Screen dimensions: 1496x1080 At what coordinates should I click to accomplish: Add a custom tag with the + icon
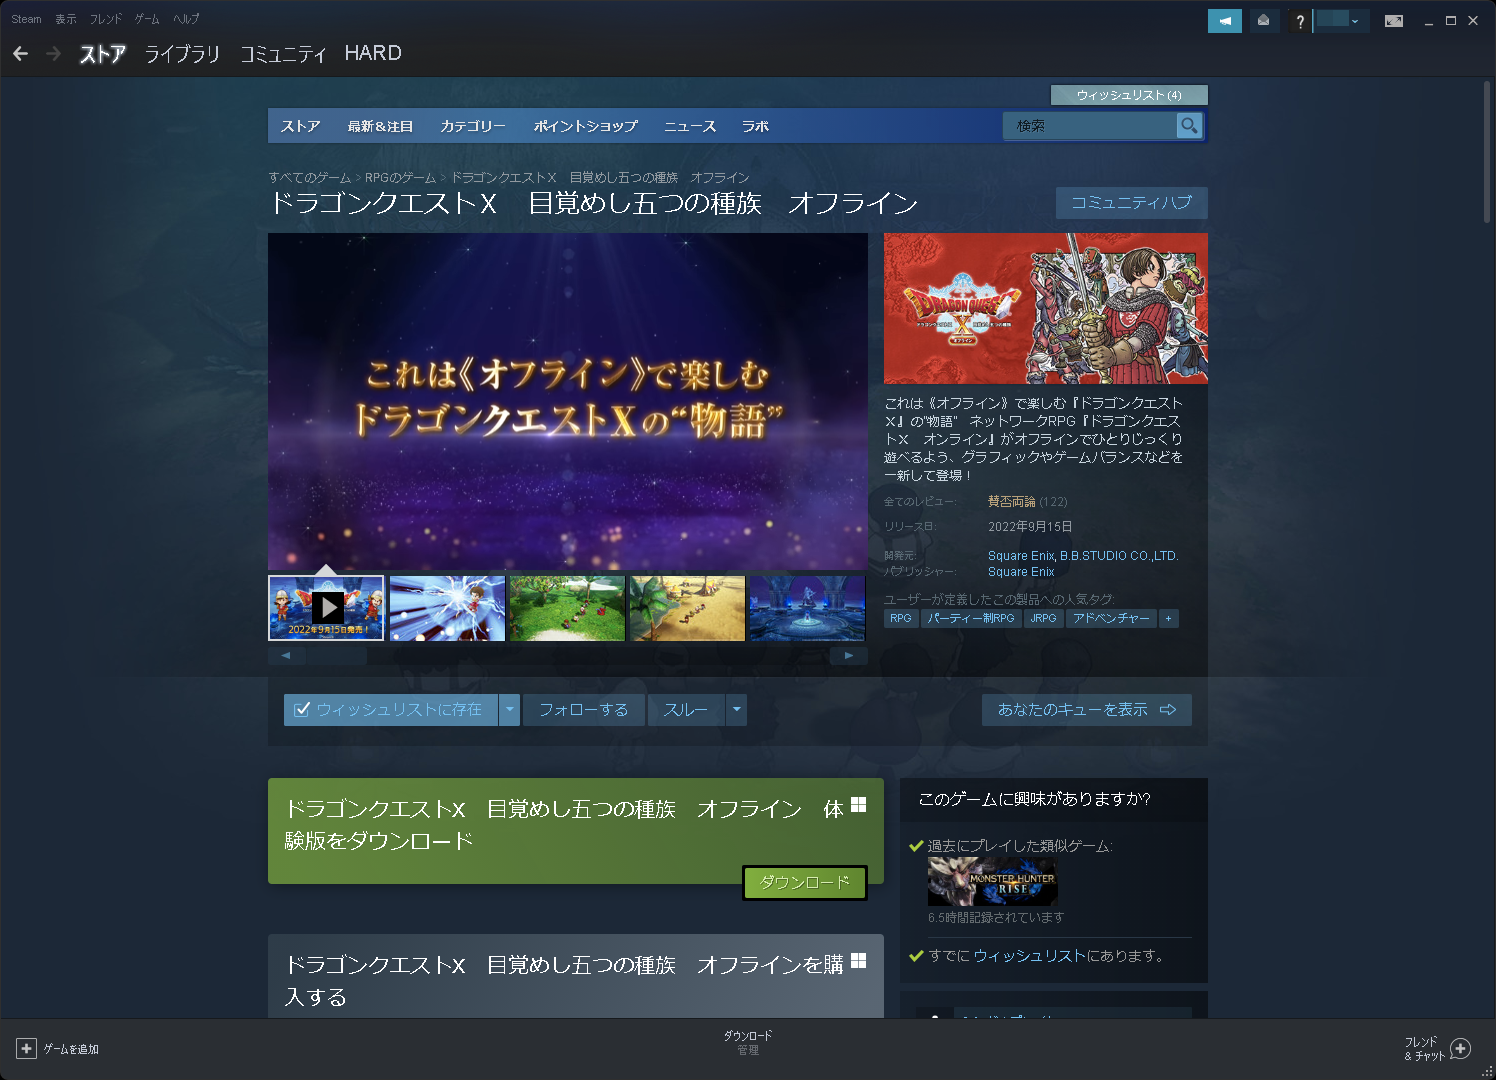[x=1168, y=618]
